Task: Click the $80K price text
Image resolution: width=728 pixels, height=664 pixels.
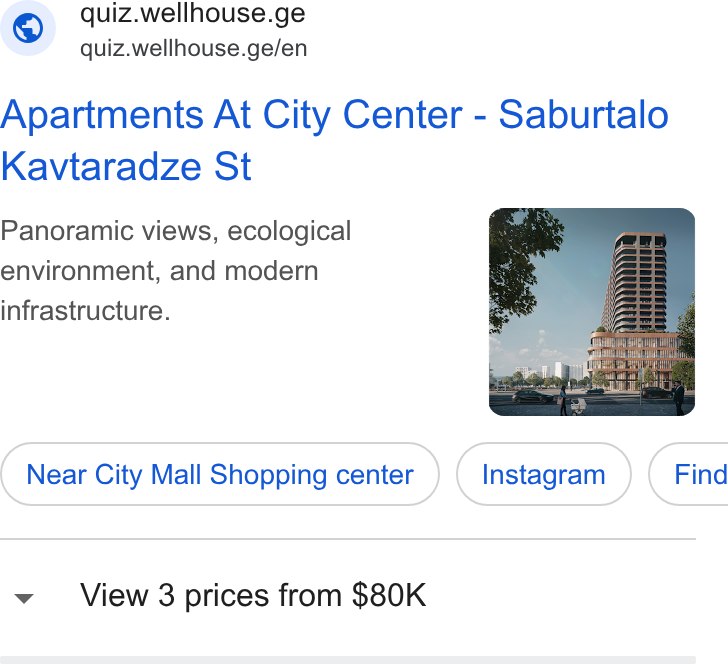Action: point(389,594)
